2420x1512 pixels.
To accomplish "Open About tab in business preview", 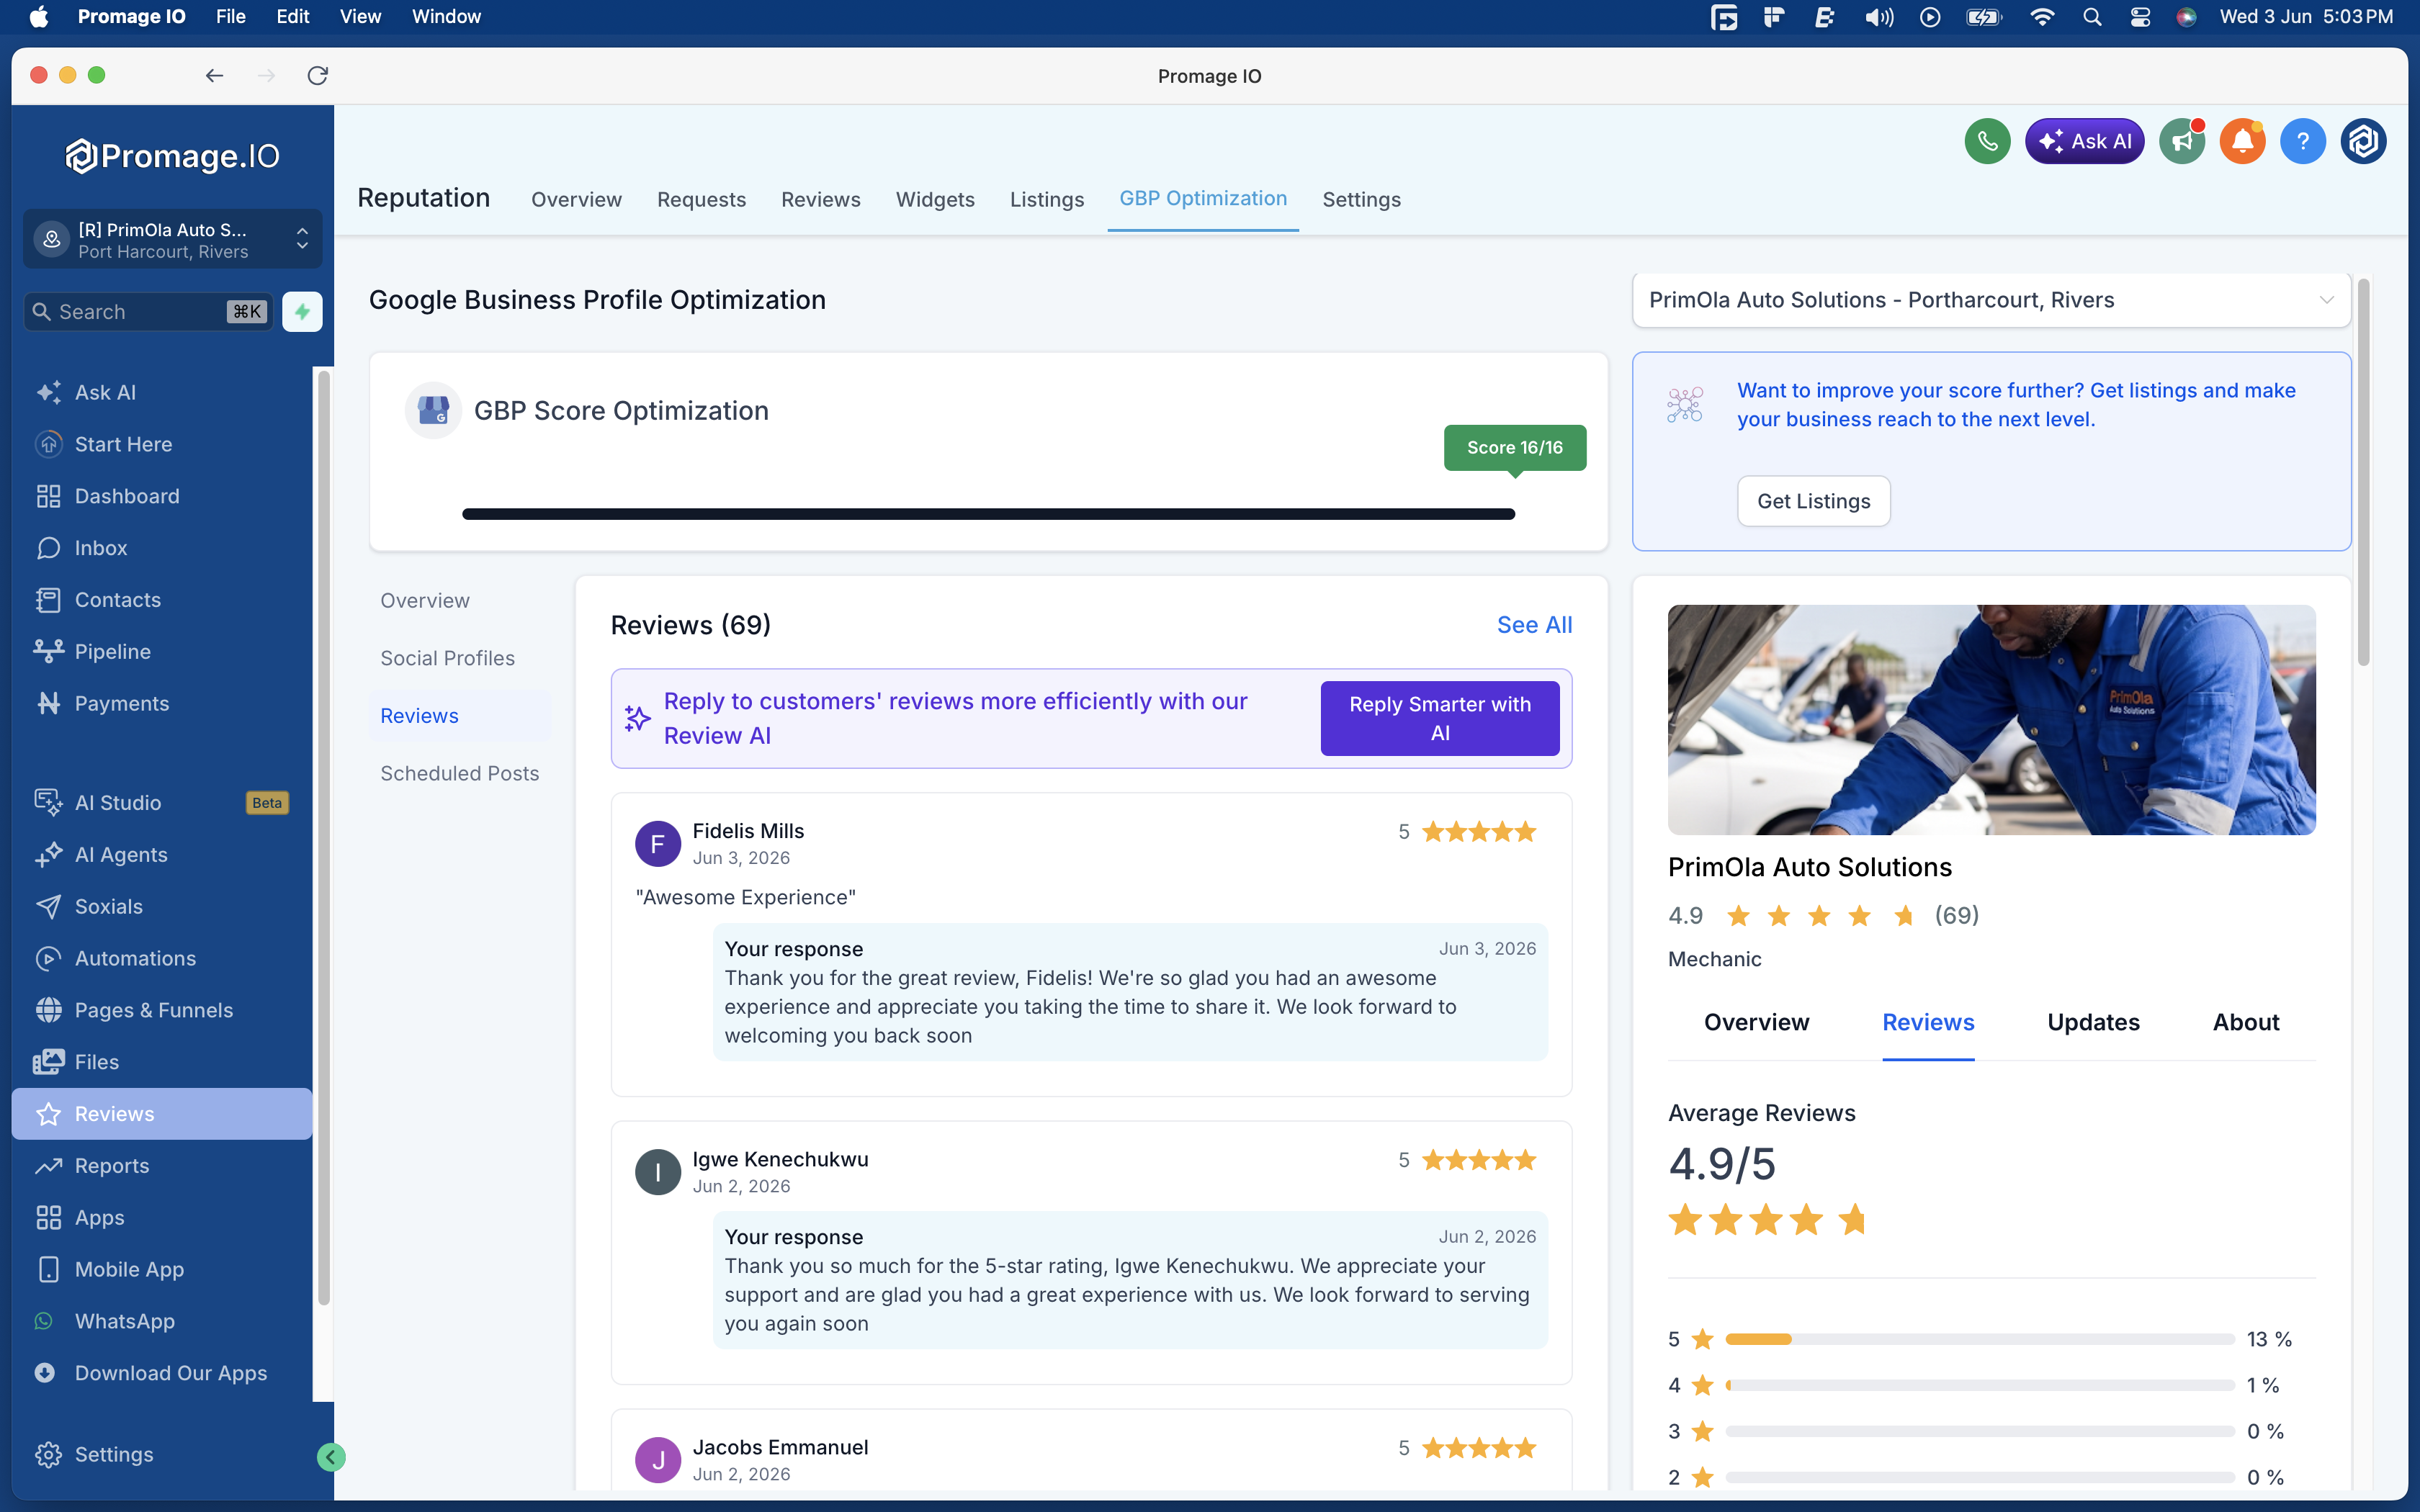I will point(2245,1022).
